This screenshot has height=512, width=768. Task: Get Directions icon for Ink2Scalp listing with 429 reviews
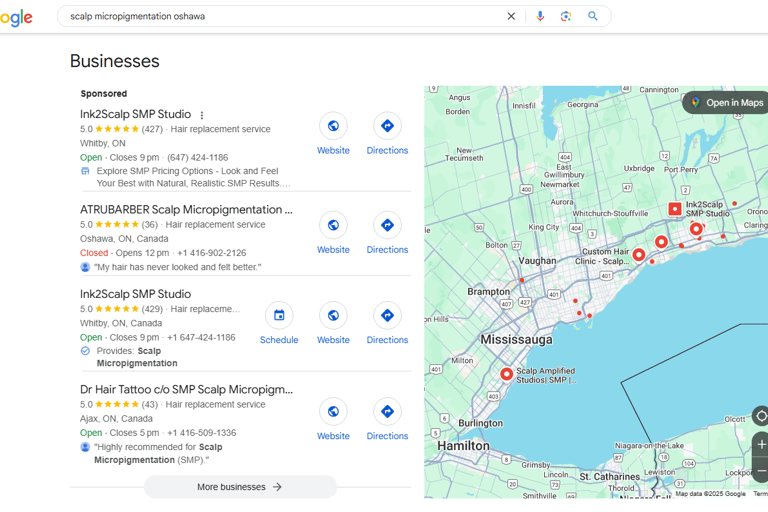click(x=387, y=315)
